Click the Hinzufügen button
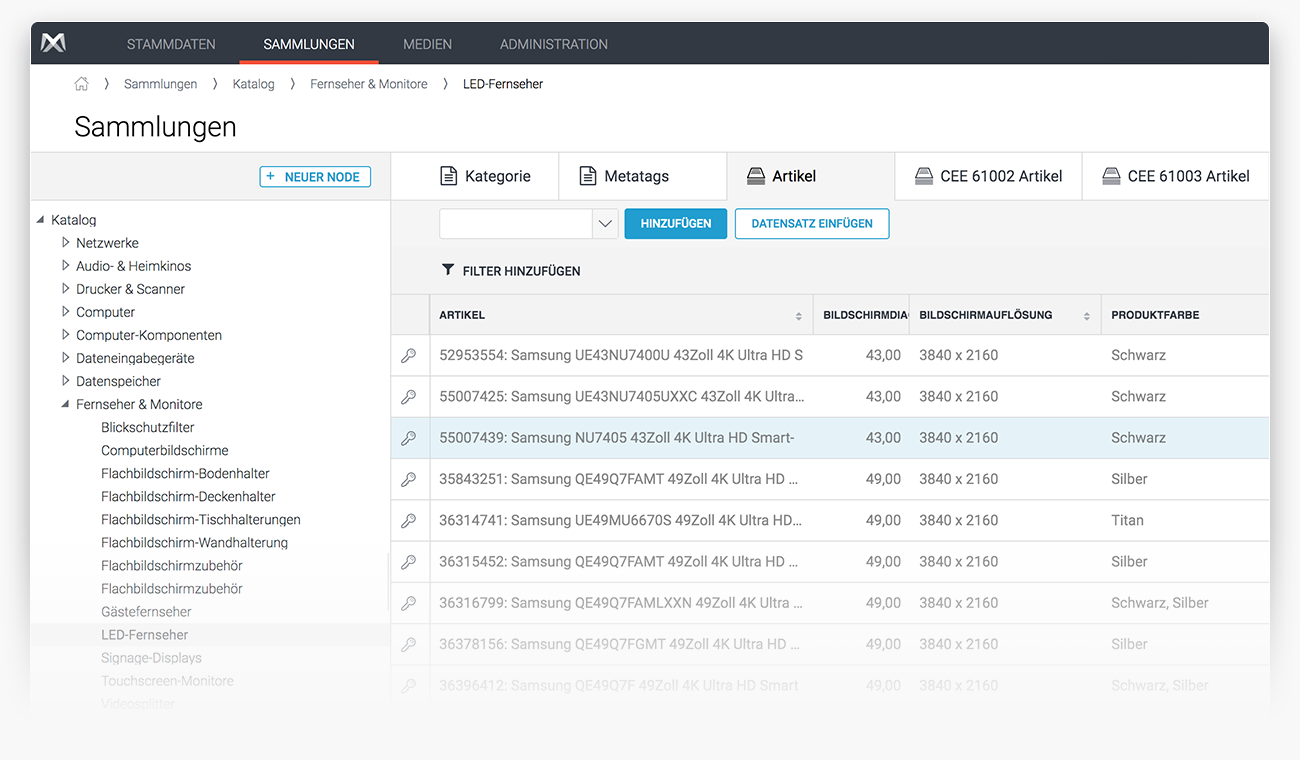 coord(675,224)
